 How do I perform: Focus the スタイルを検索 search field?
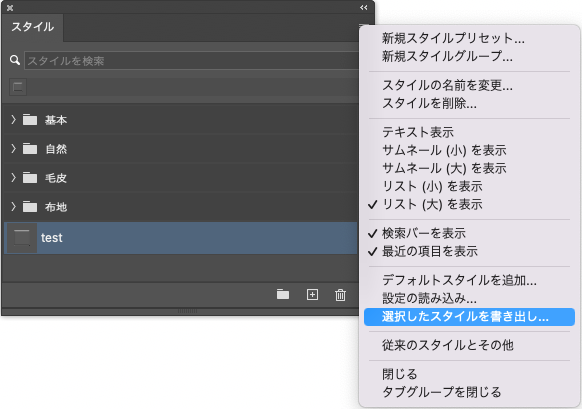coord(191,60)
